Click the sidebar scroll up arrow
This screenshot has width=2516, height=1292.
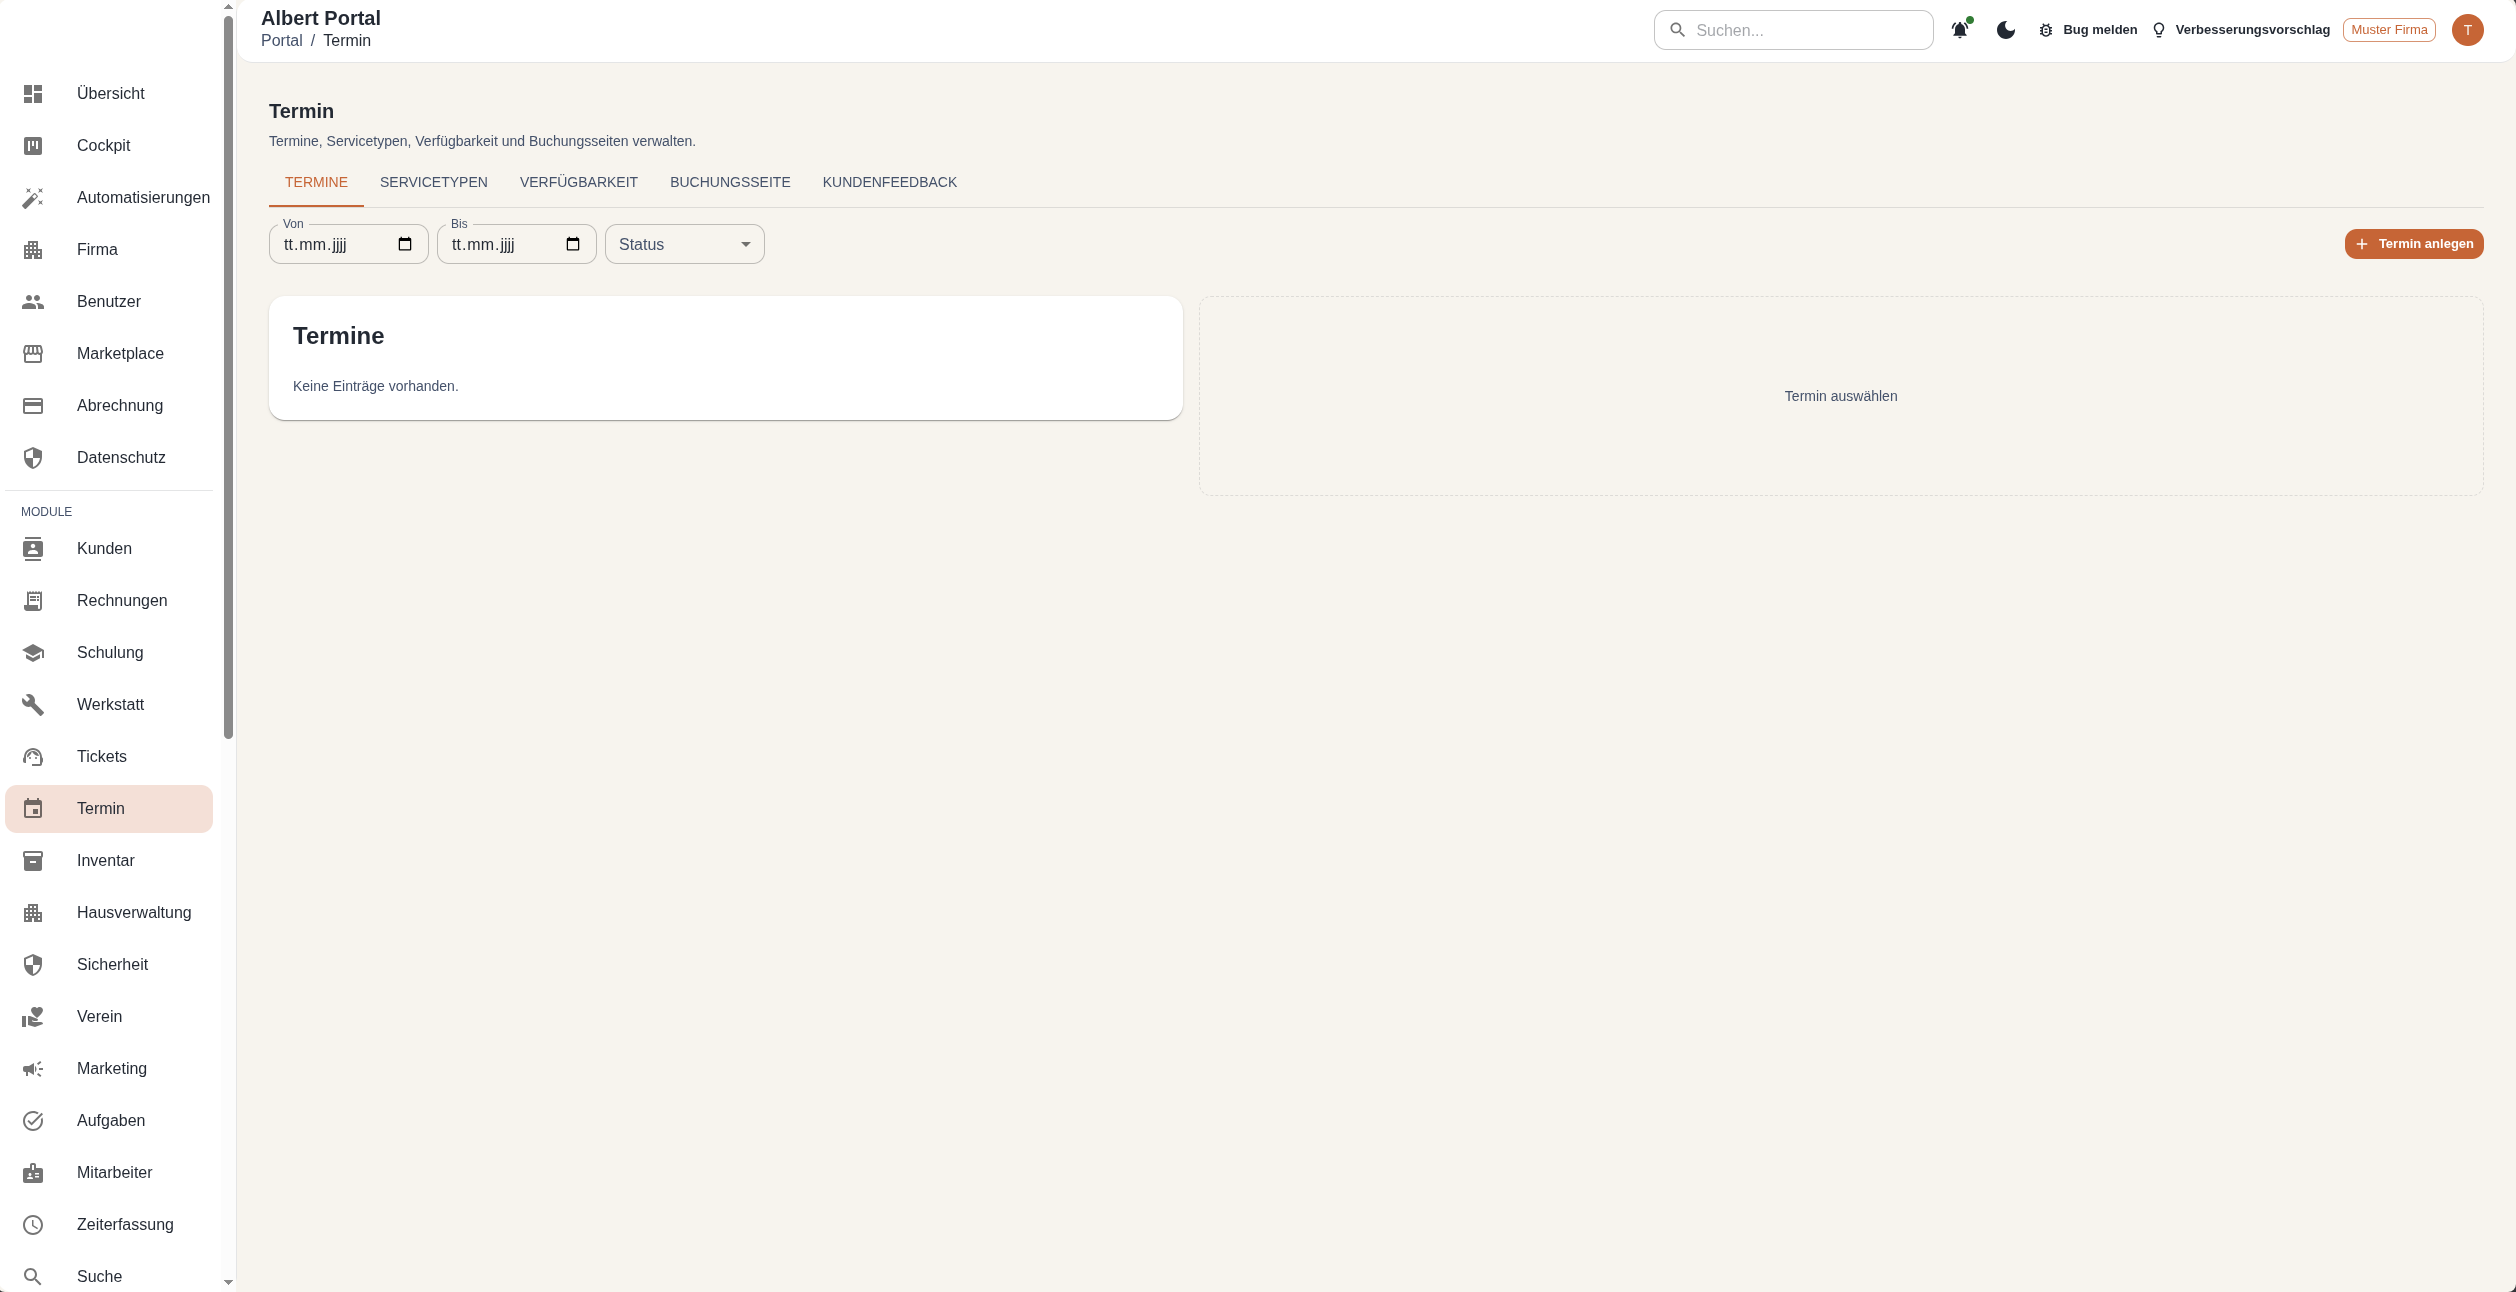(228, 7)
